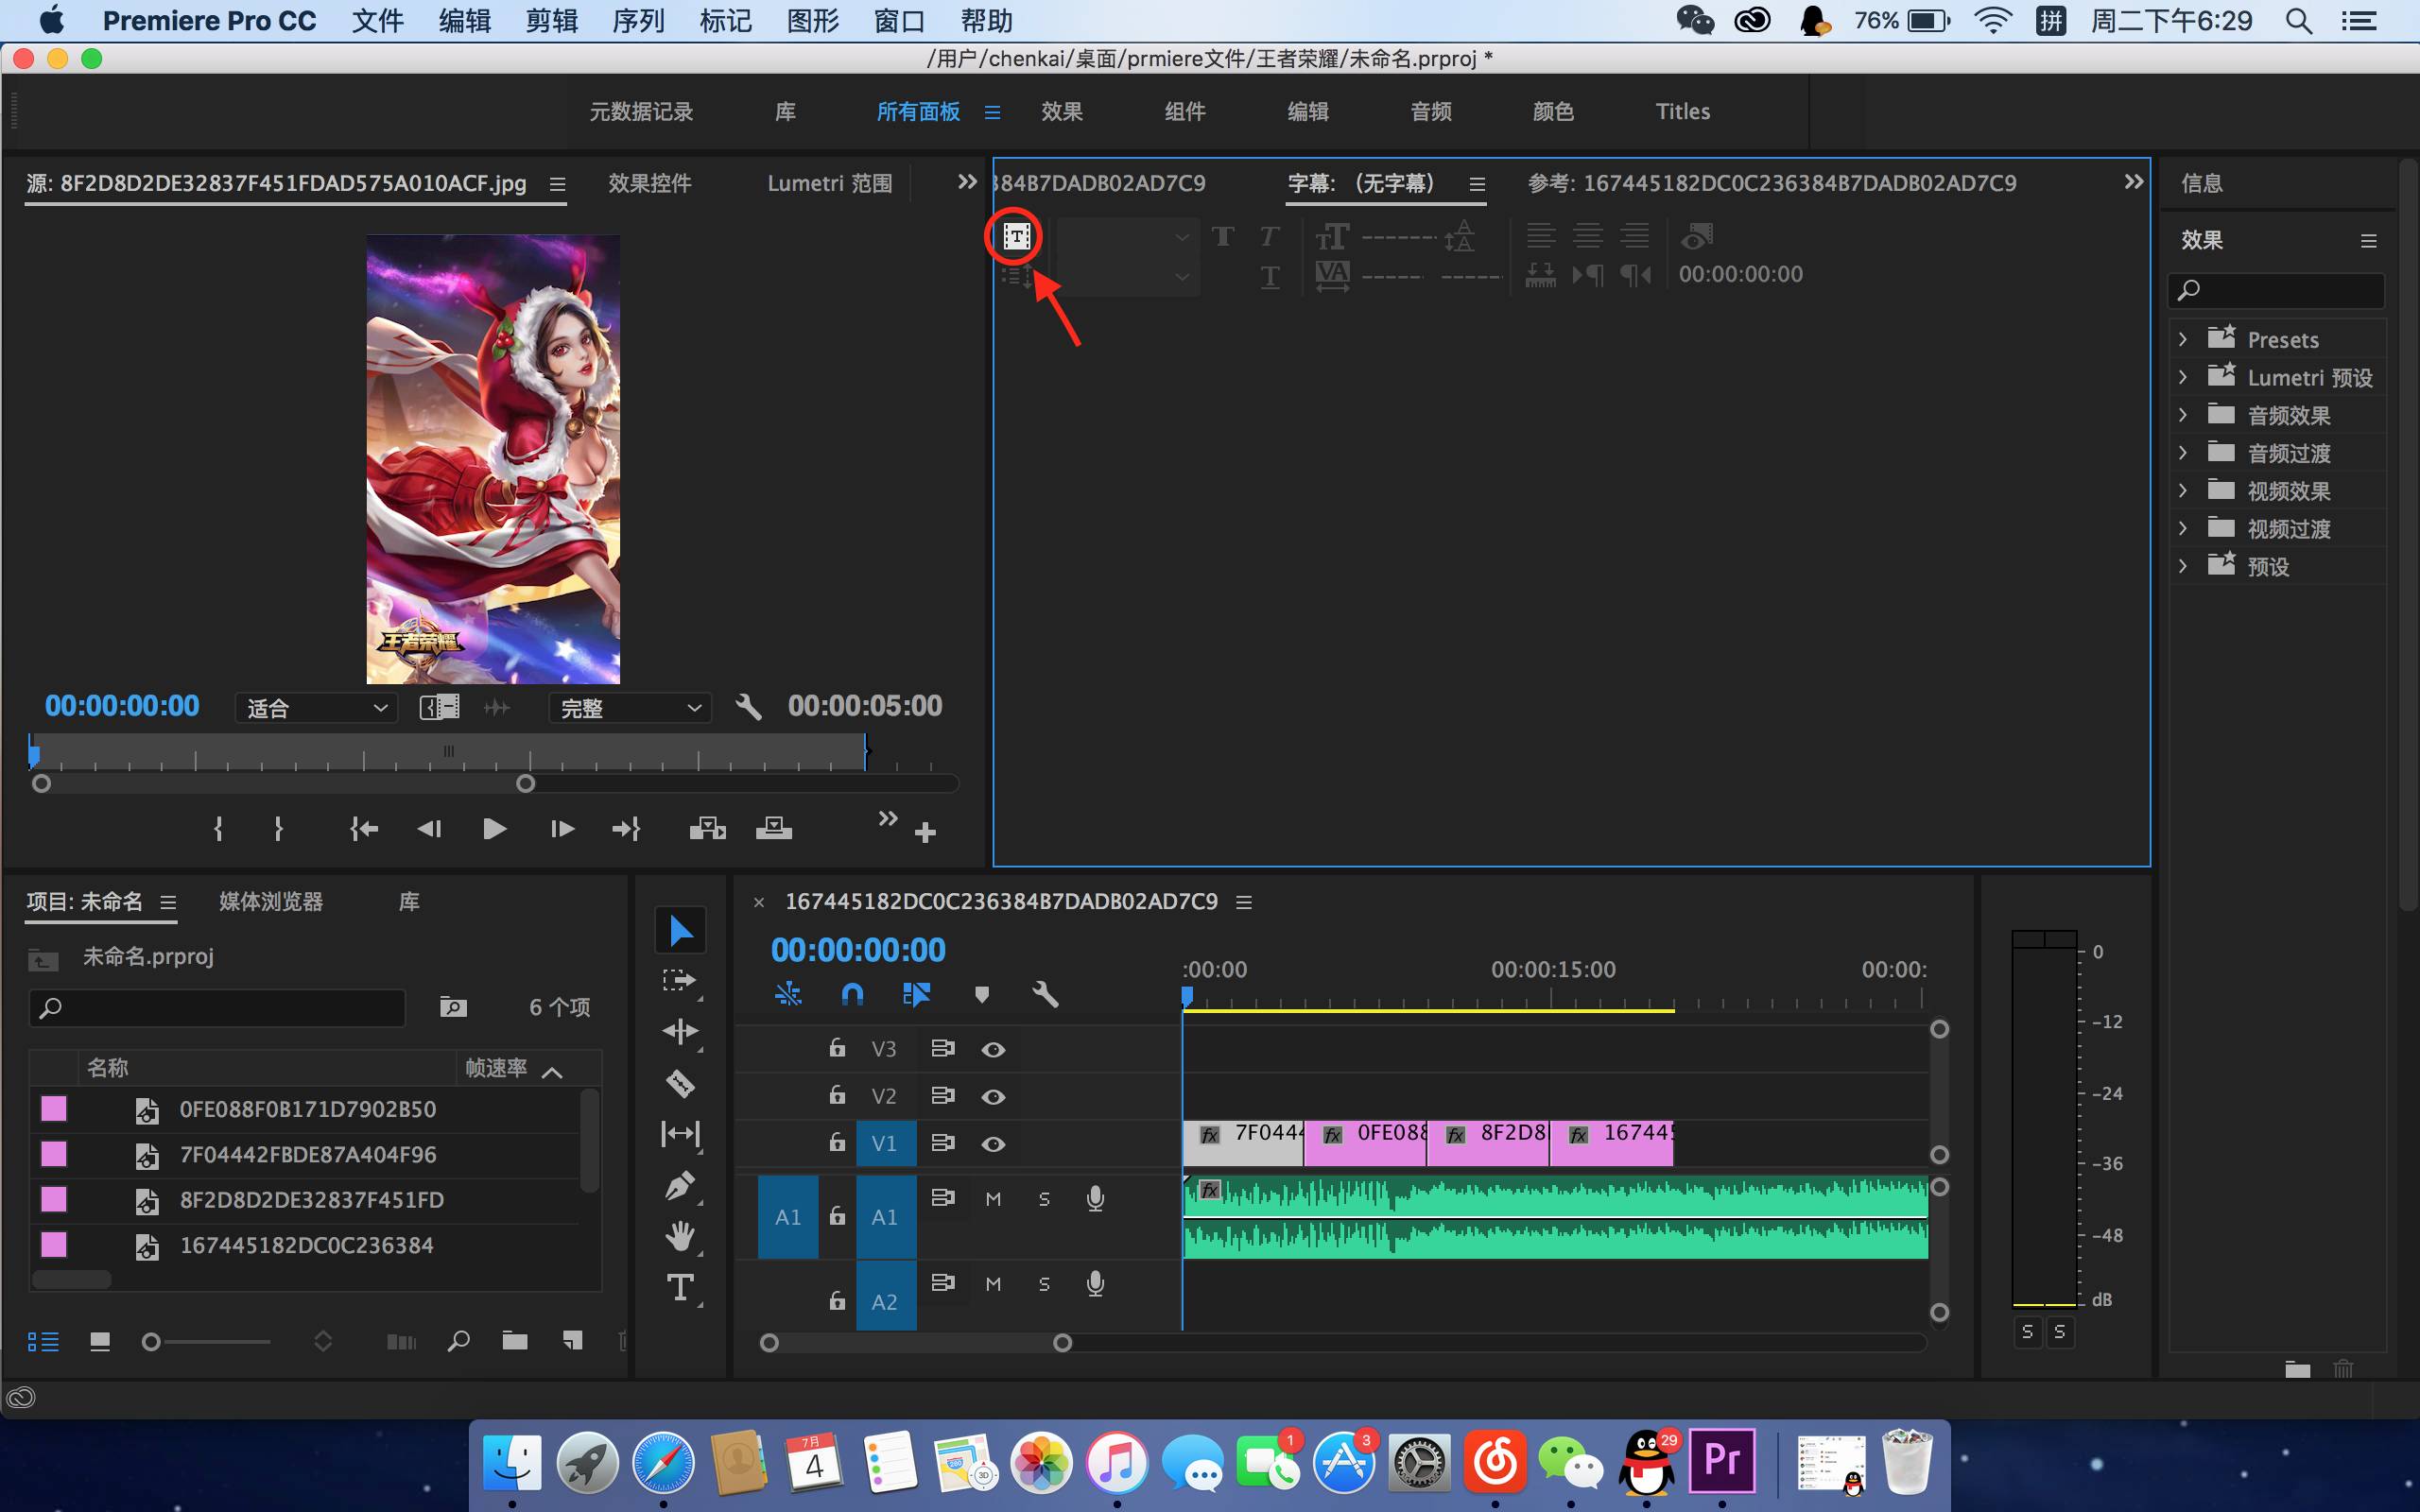This screenshot has width=2420, height=1512.
Task: Open the button editor plus icon
Action: tap(925, 832)
